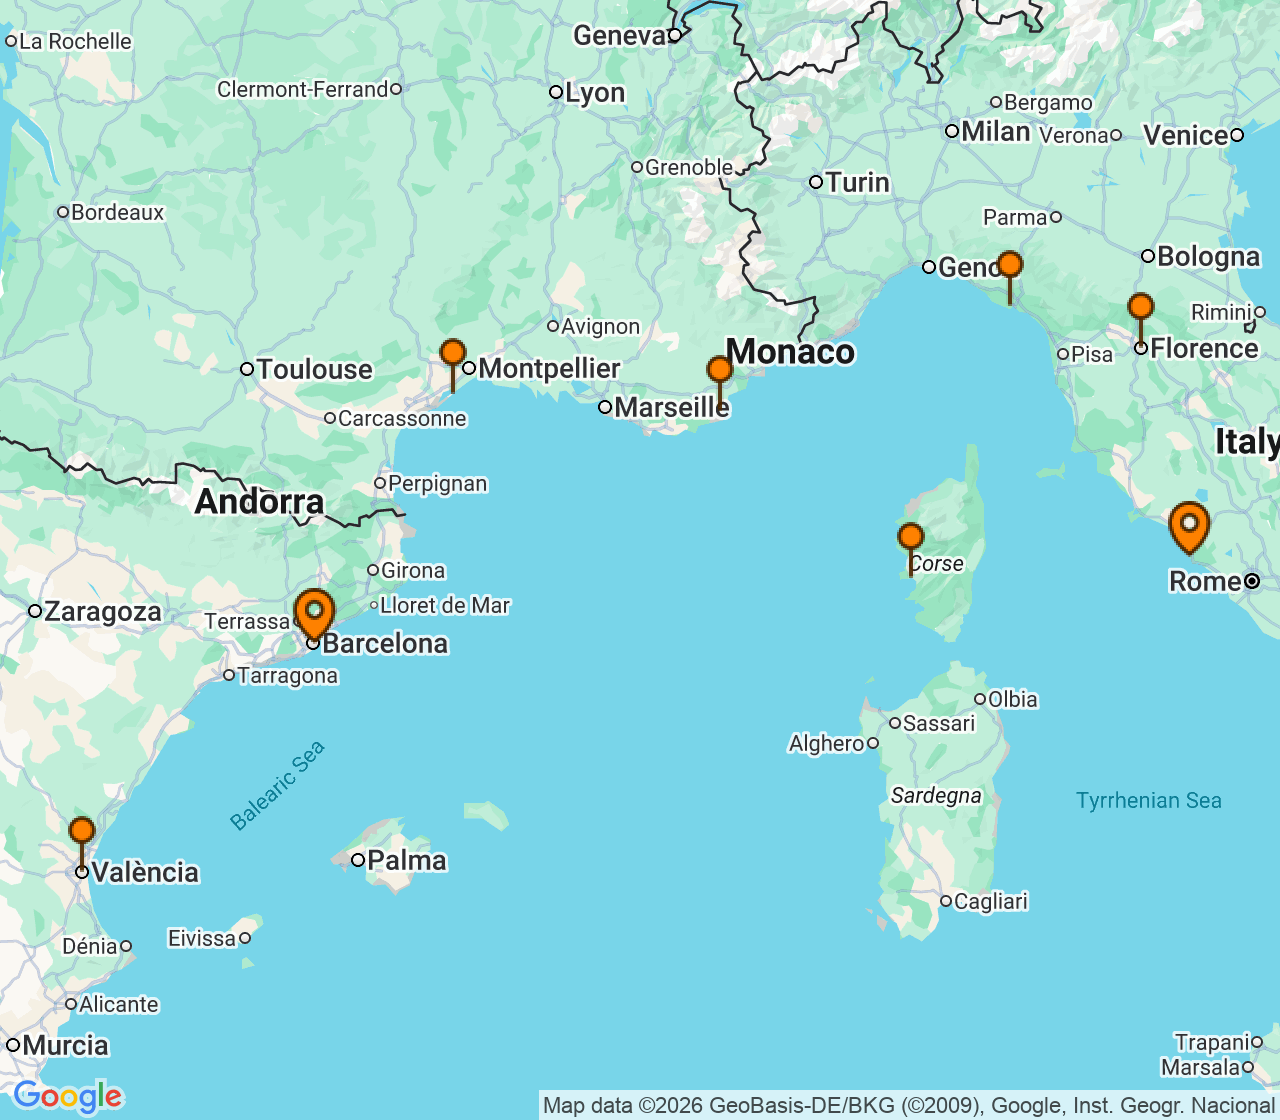Select the Lloret de Mar label

(x=445, y=605)
